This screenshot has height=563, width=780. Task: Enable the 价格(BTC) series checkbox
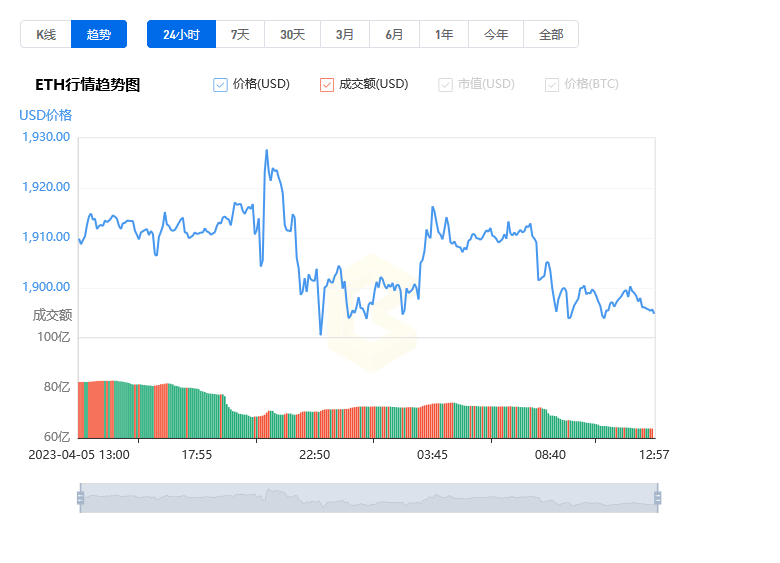pyautogui.click(x=552, y=85)
